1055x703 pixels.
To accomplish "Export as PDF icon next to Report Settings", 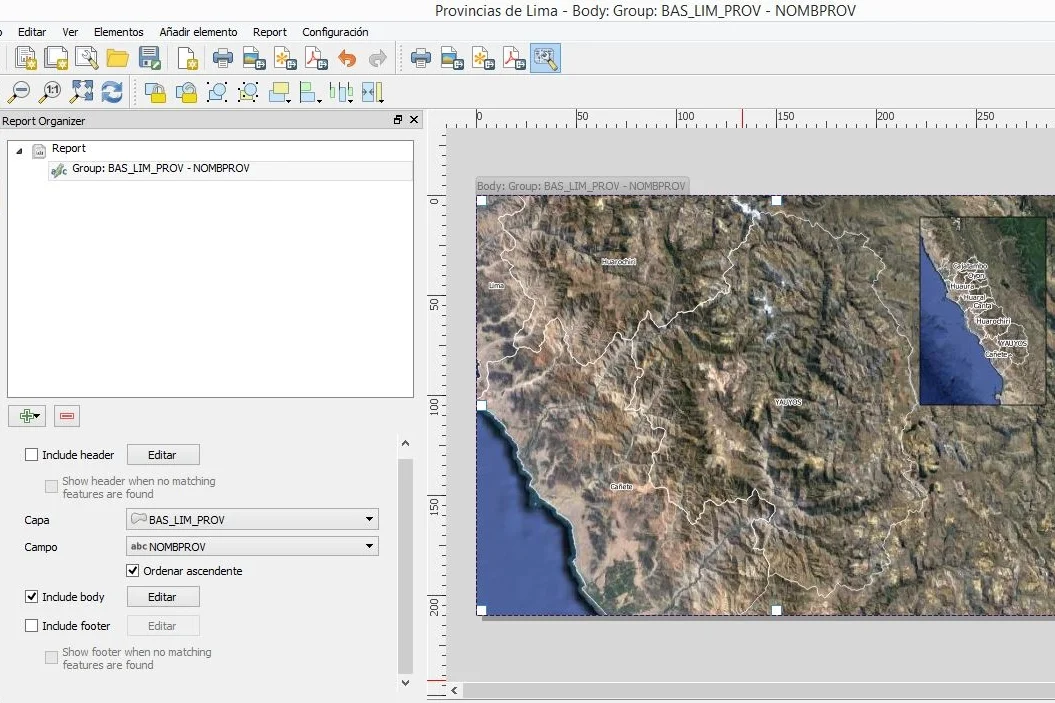I will click(x=515, y=59).
